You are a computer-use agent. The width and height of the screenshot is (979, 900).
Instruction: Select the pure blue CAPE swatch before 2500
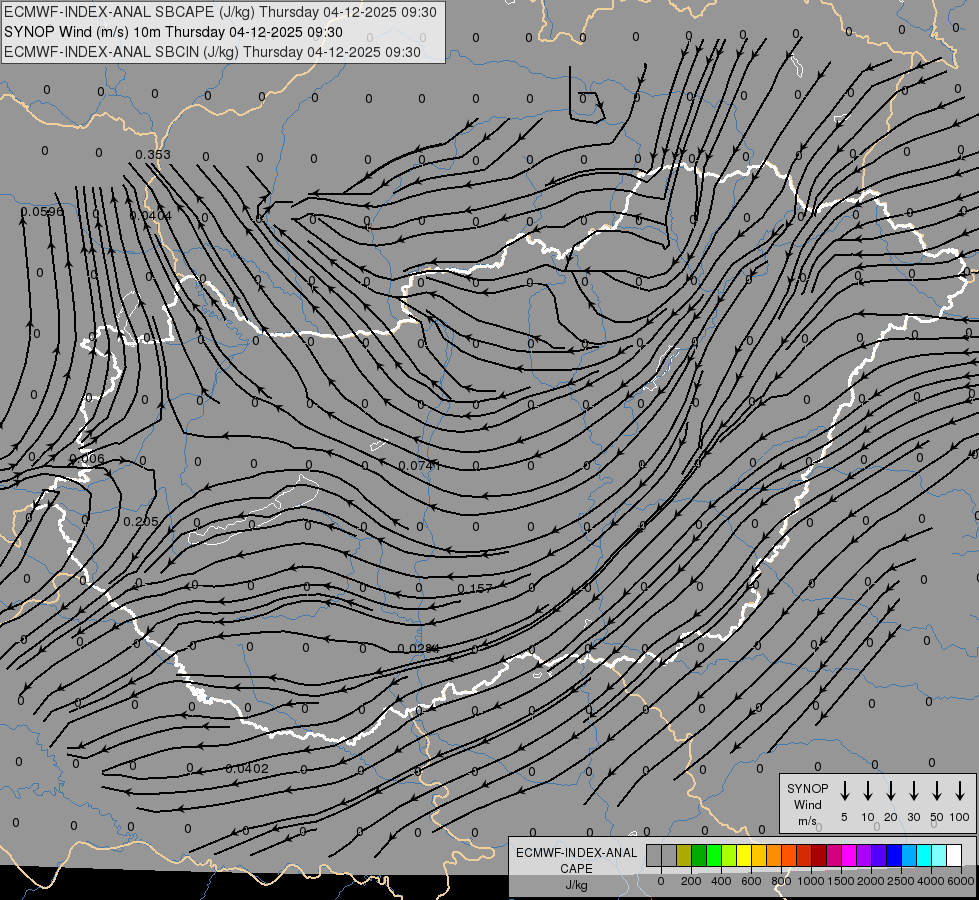click(893, 855)
